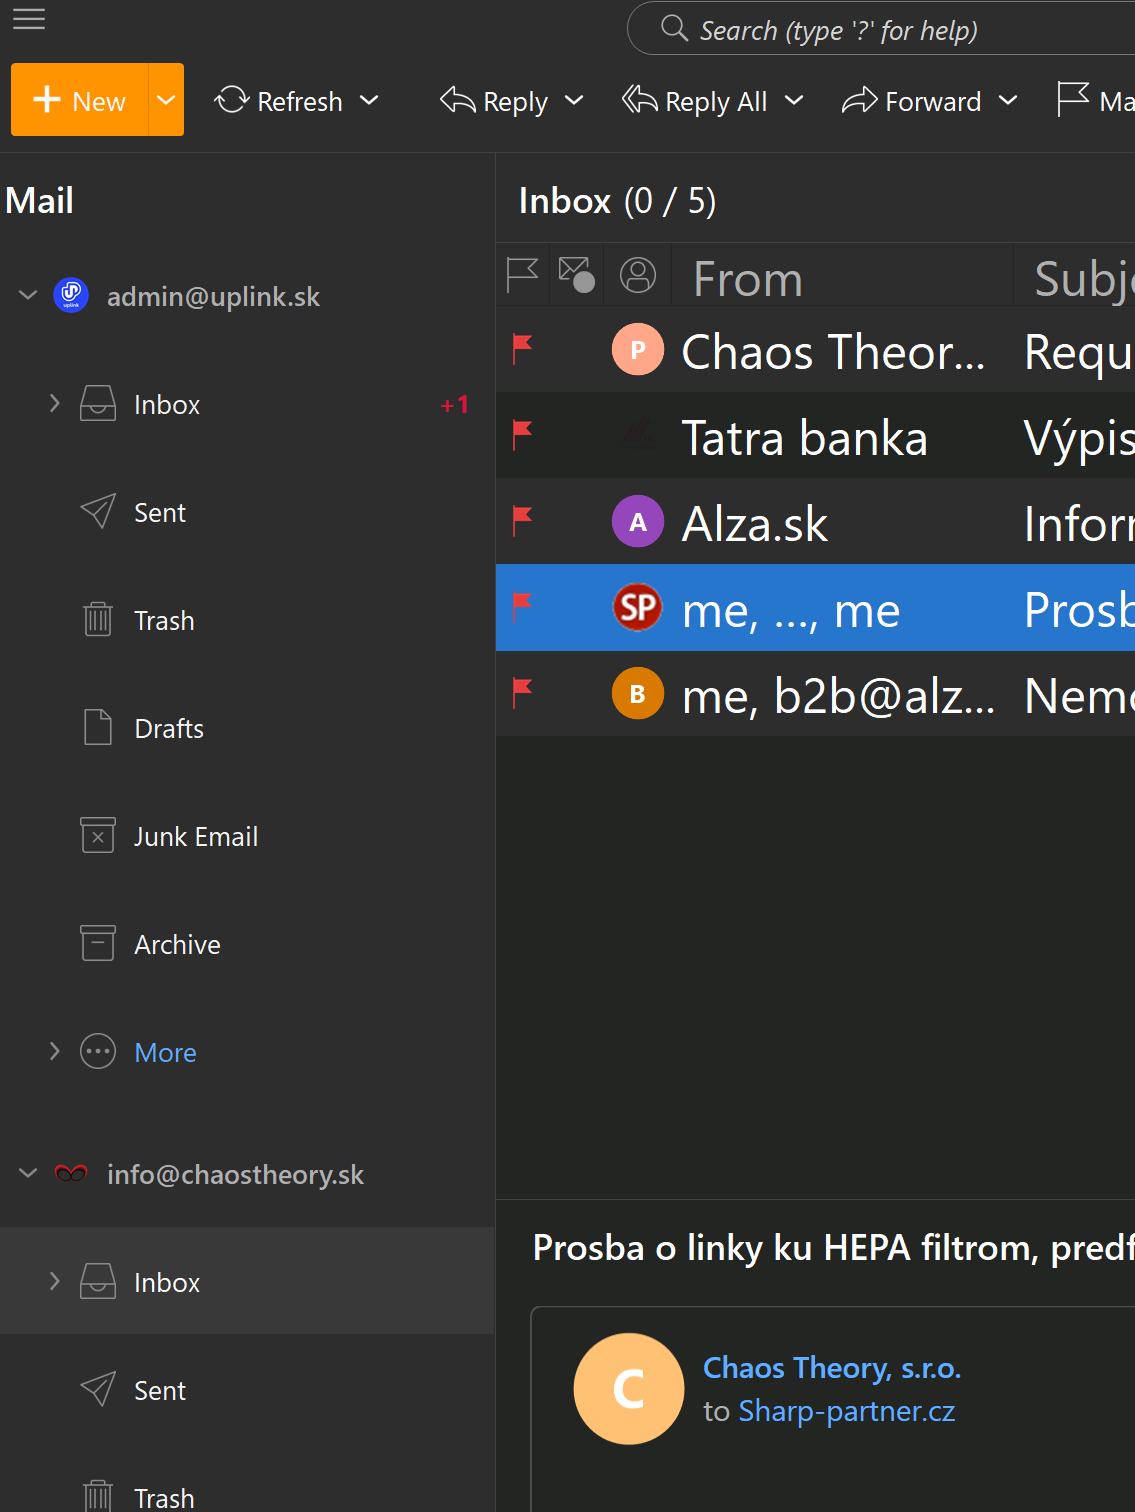Image resolution: width=1135 pixels, height=1512 pixels.
Task: Open the Sharp-partner.cz recipient link
Action: [846, 1411]
